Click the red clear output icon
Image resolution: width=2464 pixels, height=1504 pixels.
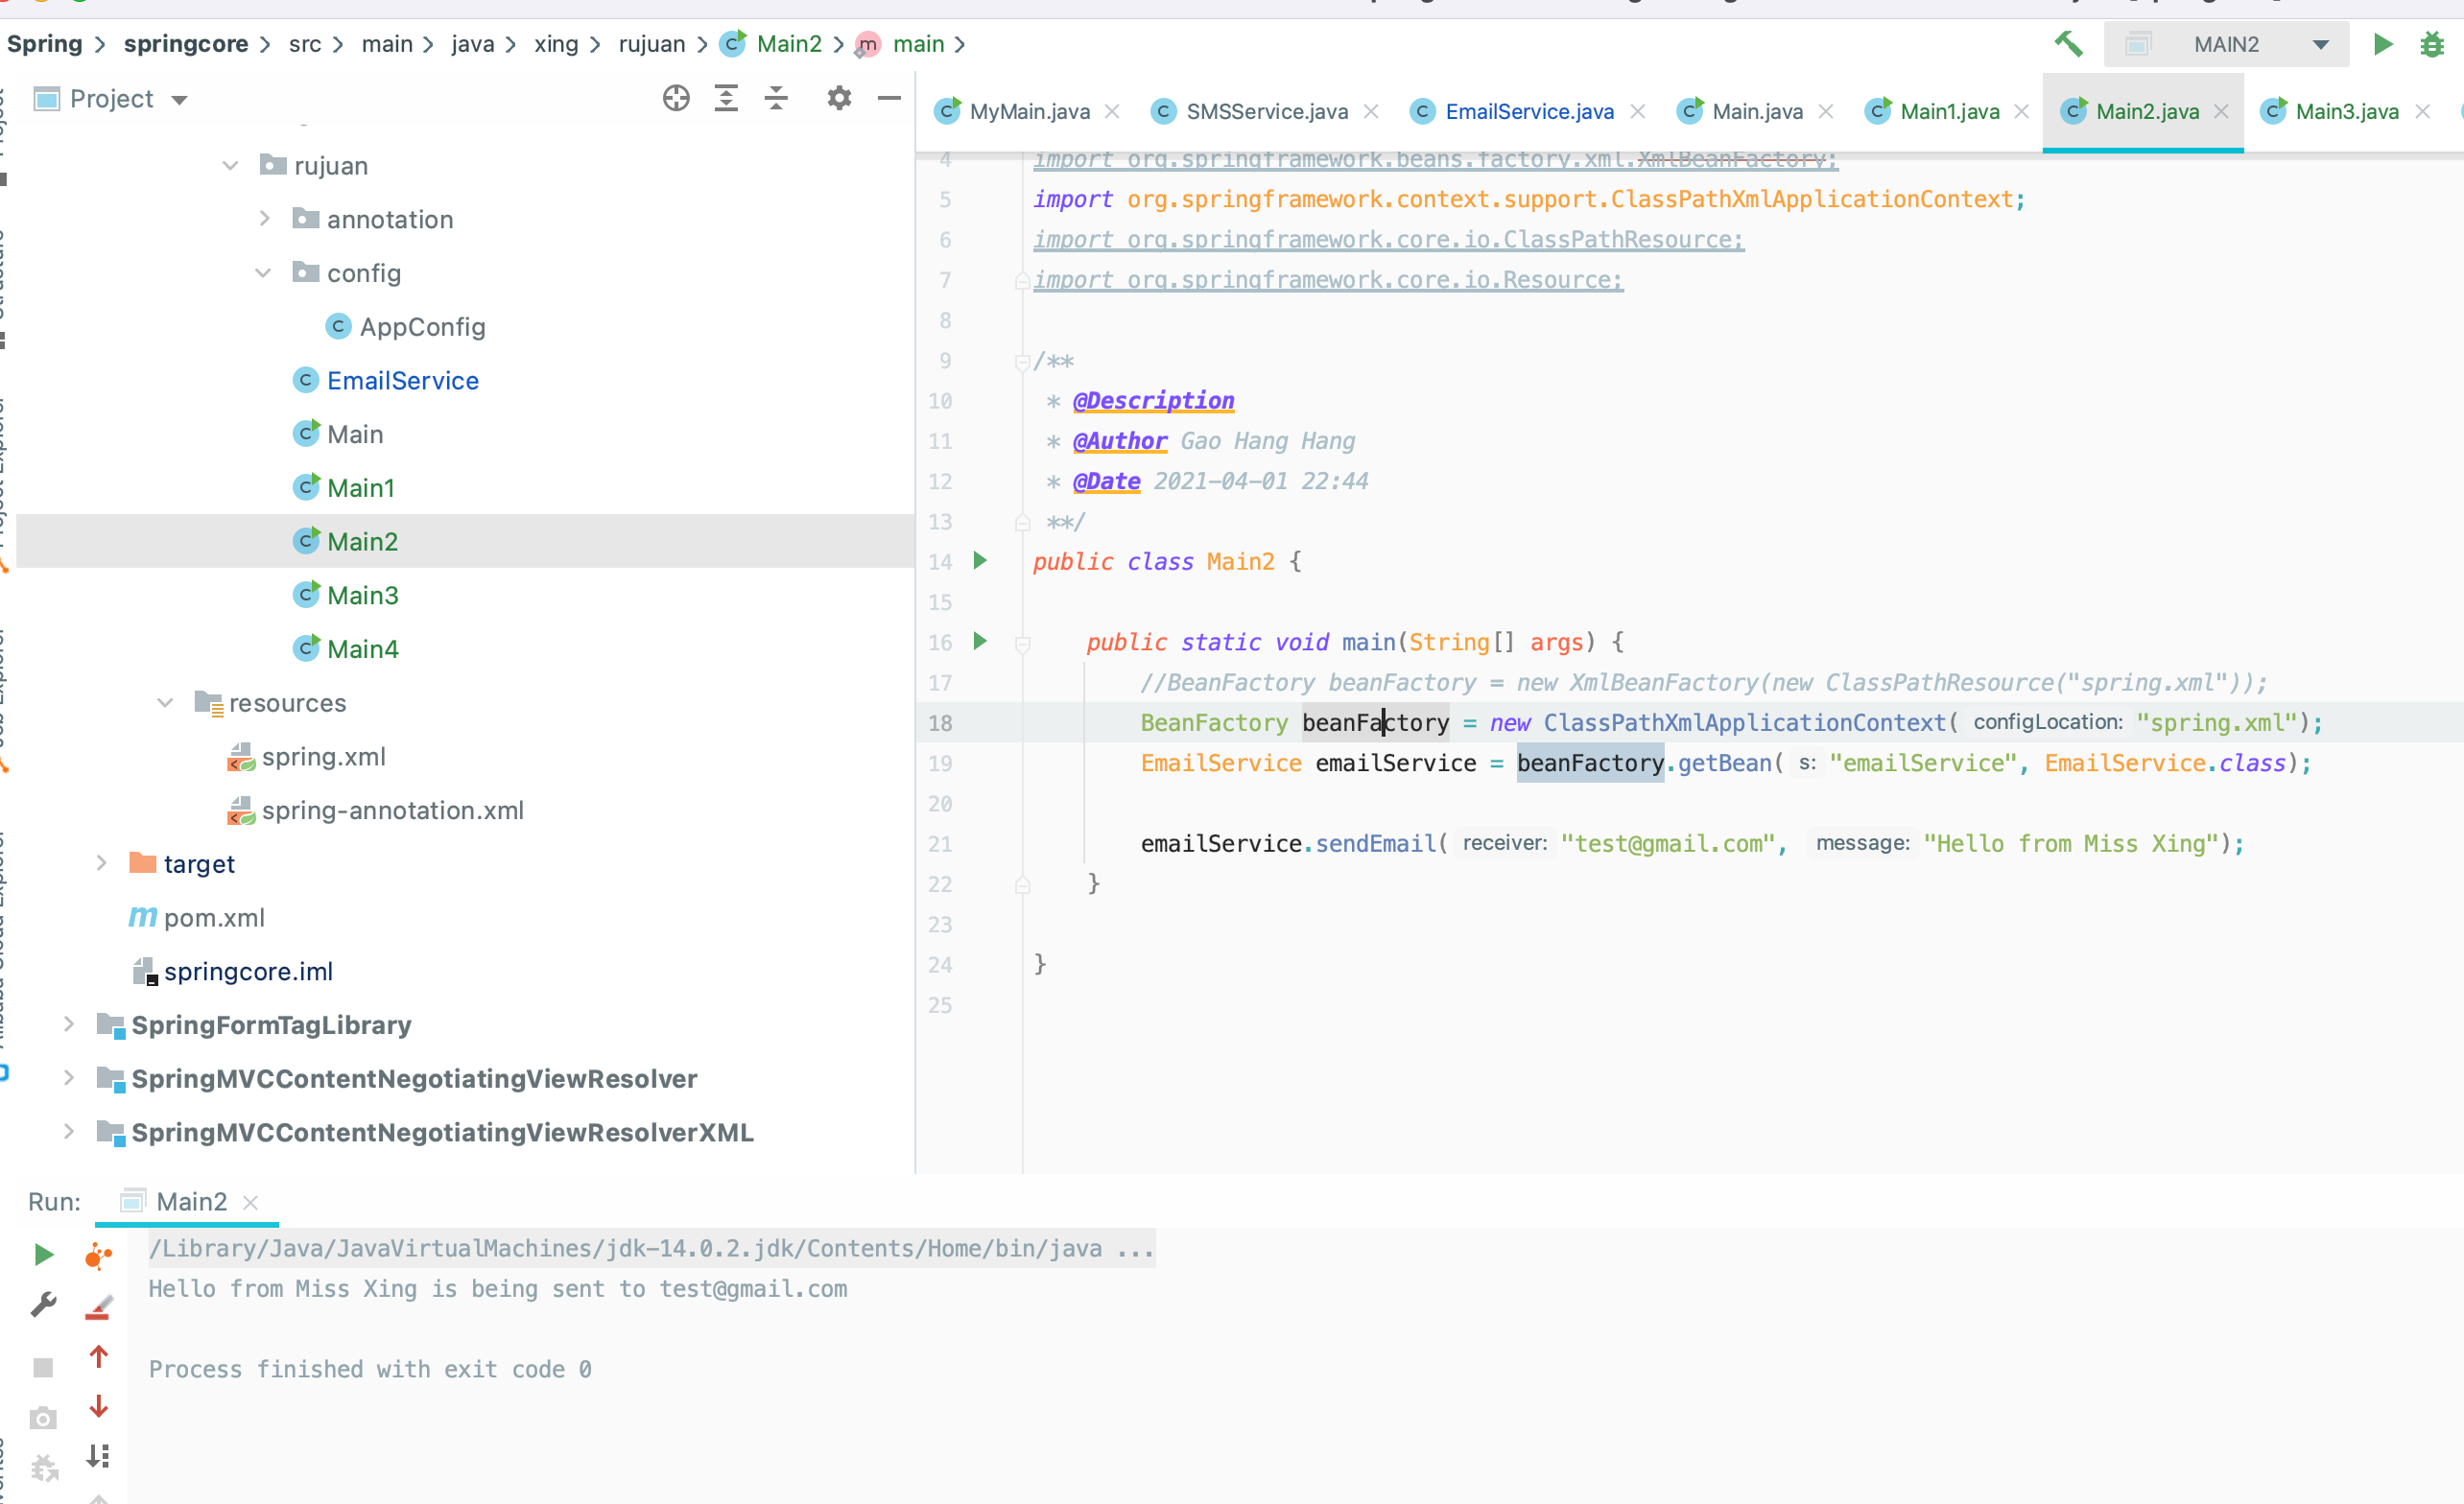98,1306
